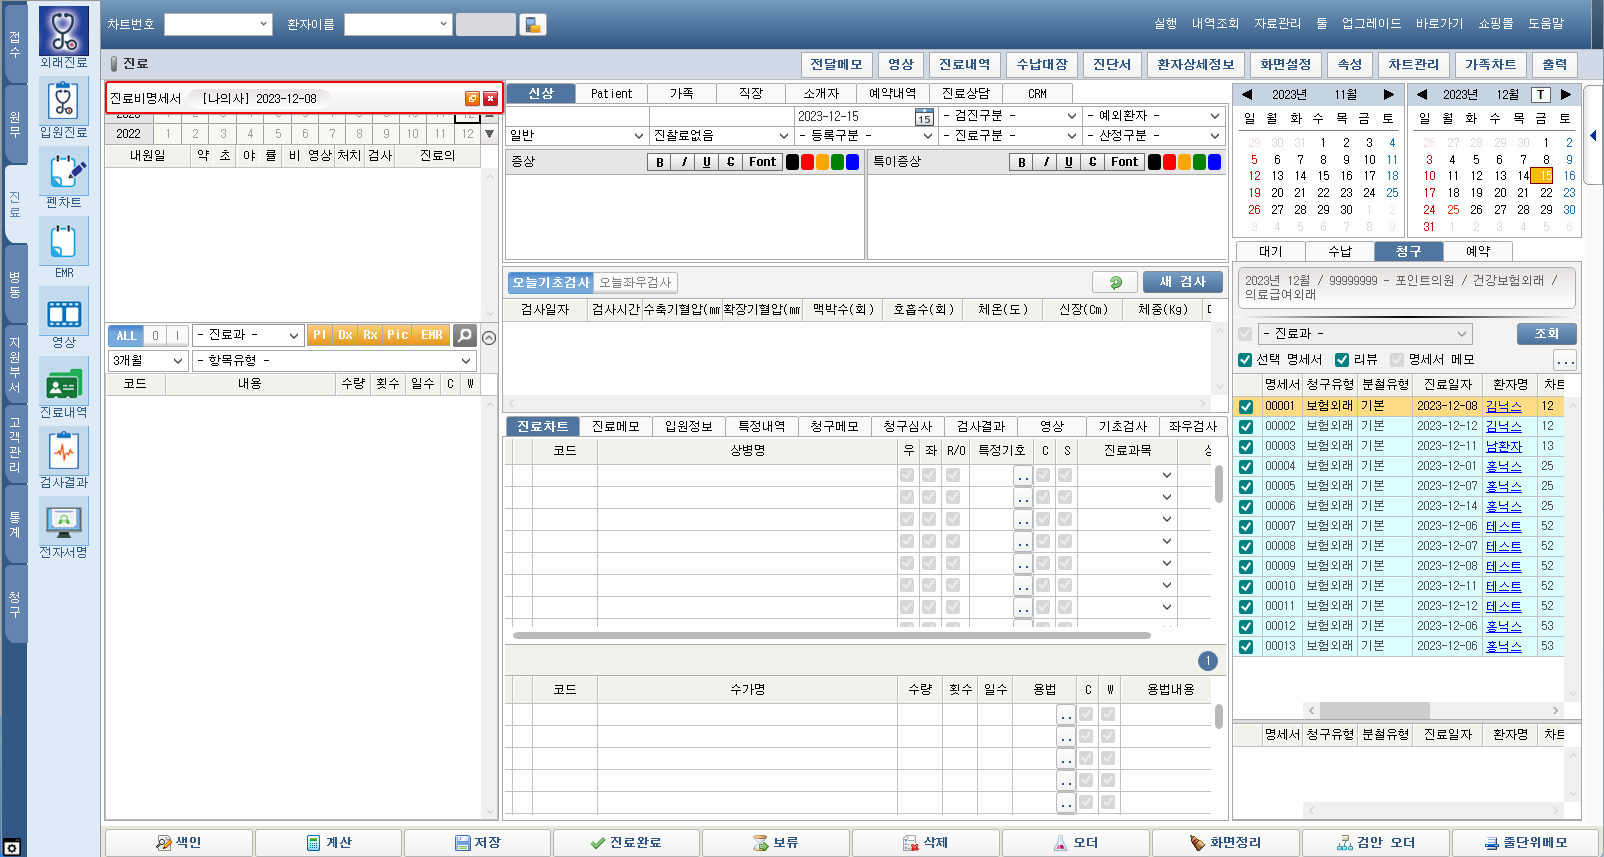Open the 전자서명 electronic signature icon
Viewport: 1604px width, 857px height.
(x=64, y=522)
